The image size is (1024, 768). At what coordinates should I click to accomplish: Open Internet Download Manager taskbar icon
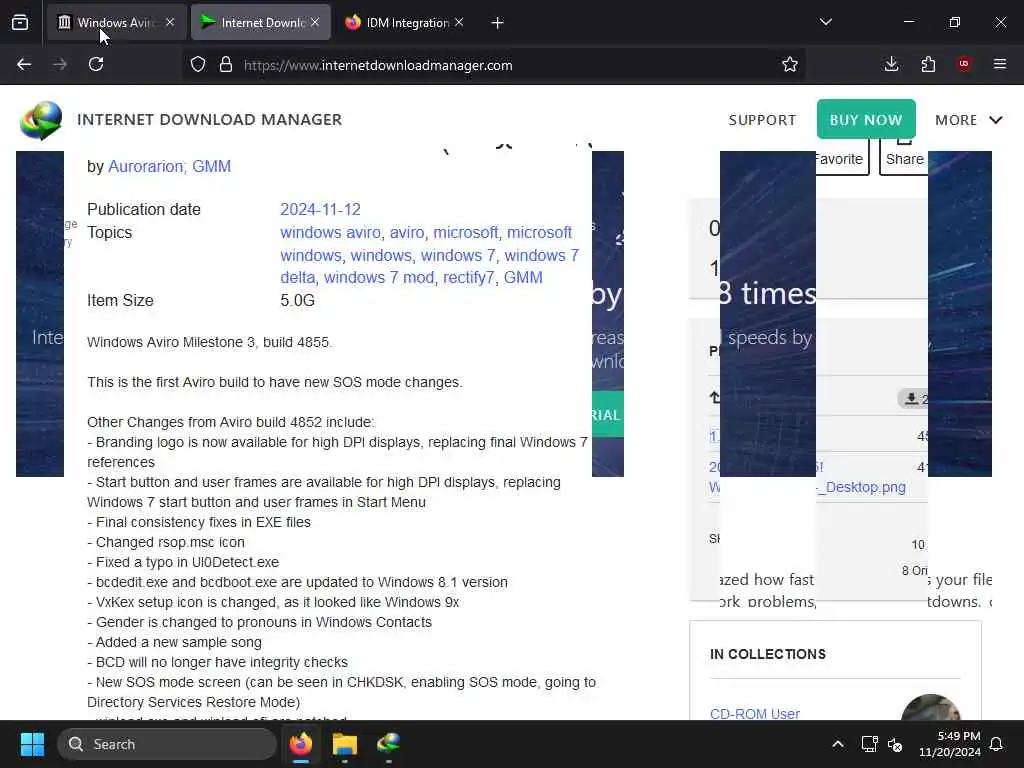click(x=389, y=744)
